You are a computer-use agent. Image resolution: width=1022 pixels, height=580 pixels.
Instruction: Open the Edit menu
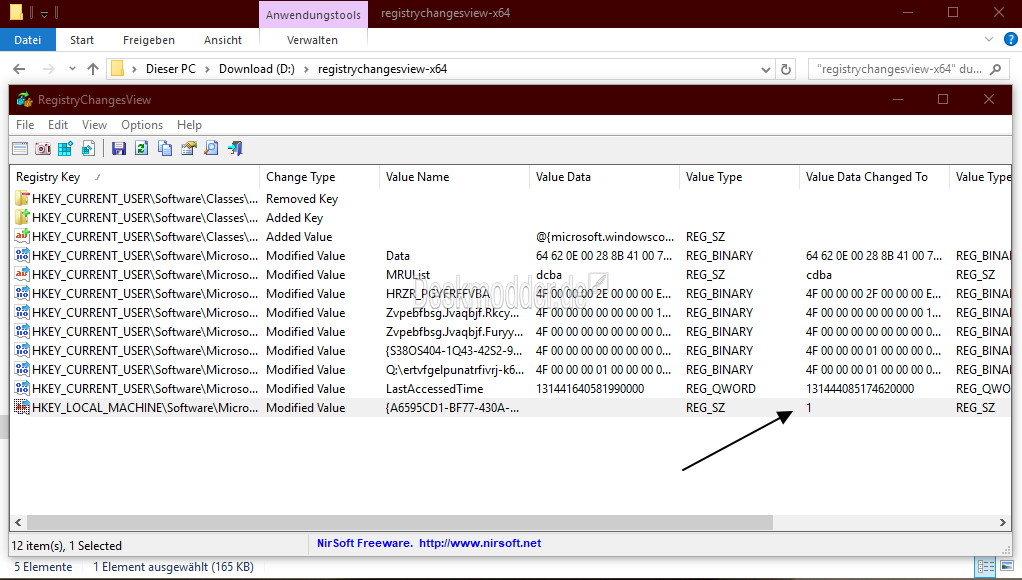(x=58, y=124)
